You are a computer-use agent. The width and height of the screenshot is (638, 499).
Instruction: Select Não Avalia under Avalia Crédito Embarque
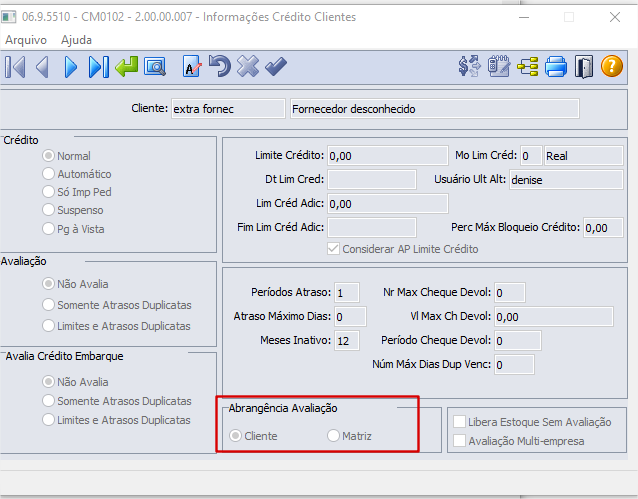75,382
